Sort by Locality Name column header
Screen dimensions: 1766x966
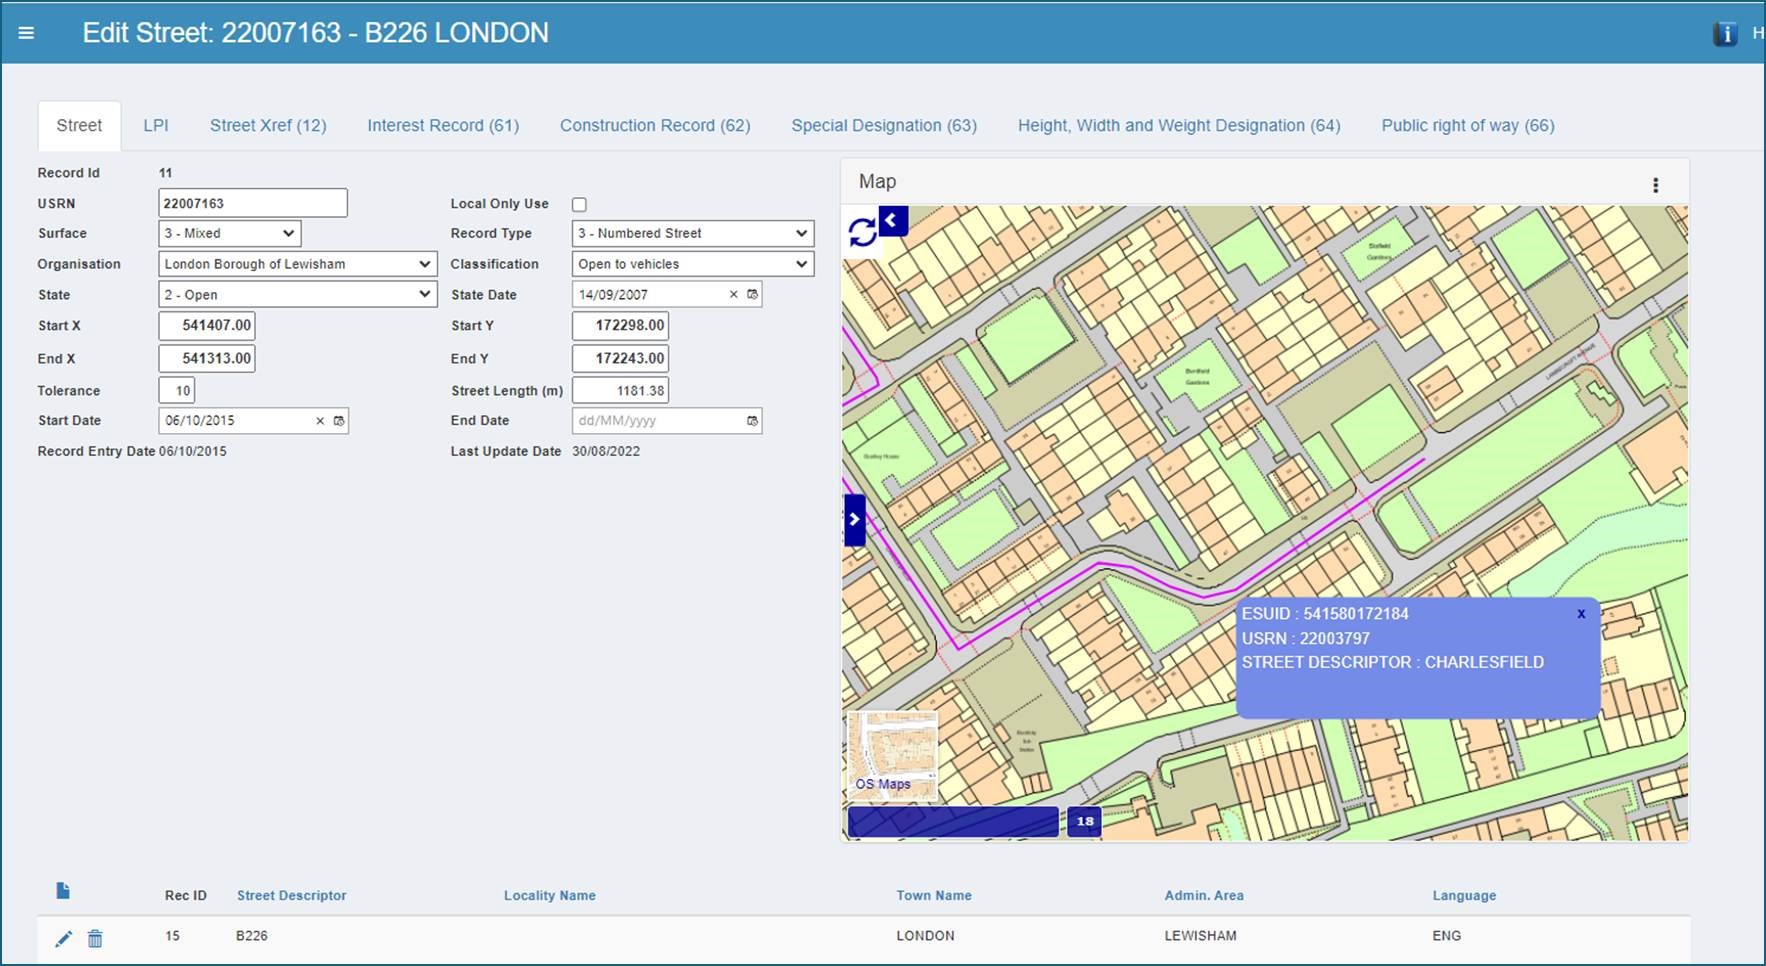[550, 896]
